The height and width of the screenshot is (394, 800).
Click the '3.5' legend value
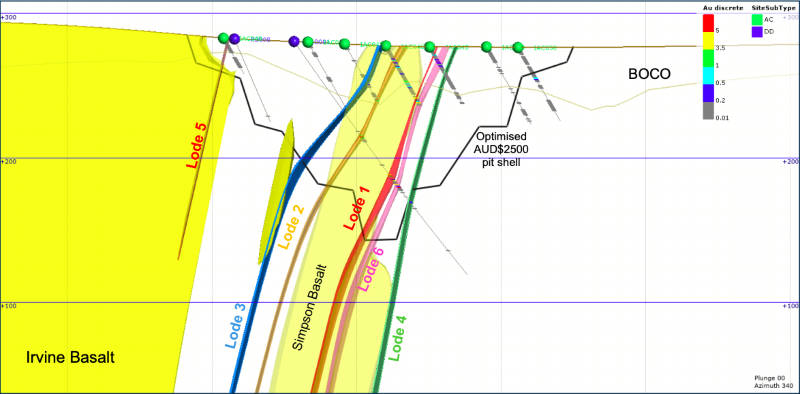pos(719,47)
